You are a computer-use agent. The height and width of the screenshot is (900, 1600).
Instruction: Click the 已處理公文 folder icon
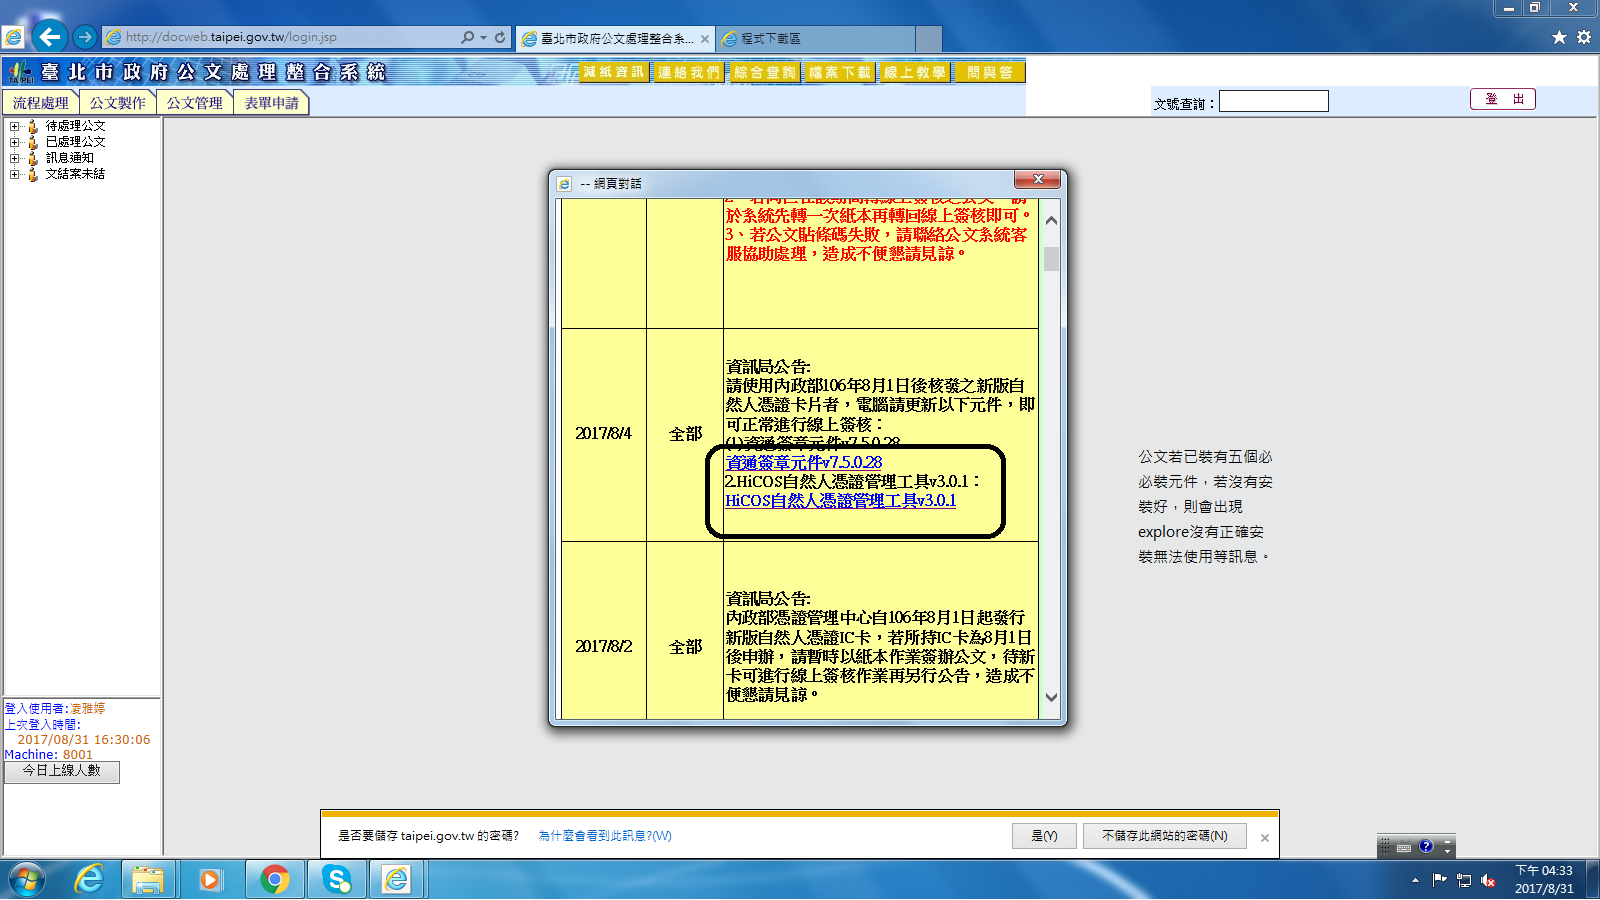(x=33, y=142)
